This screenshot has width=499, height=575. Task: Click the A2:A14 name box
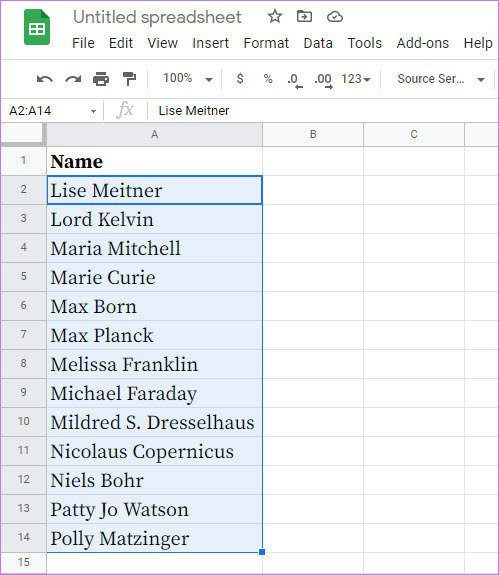click(52, 110)
